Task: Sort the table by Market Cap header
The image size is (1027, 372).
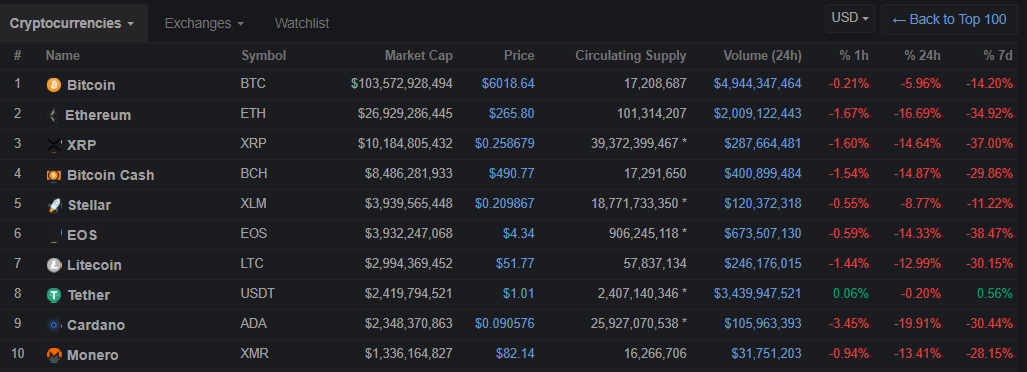Action: 419,56
